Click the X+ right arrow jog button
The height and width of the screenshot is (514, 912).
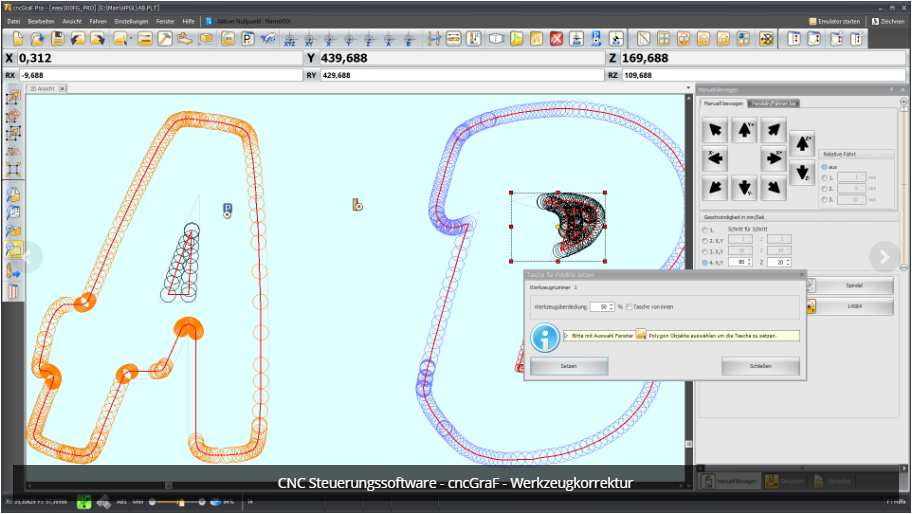click(x=773, y=158)
